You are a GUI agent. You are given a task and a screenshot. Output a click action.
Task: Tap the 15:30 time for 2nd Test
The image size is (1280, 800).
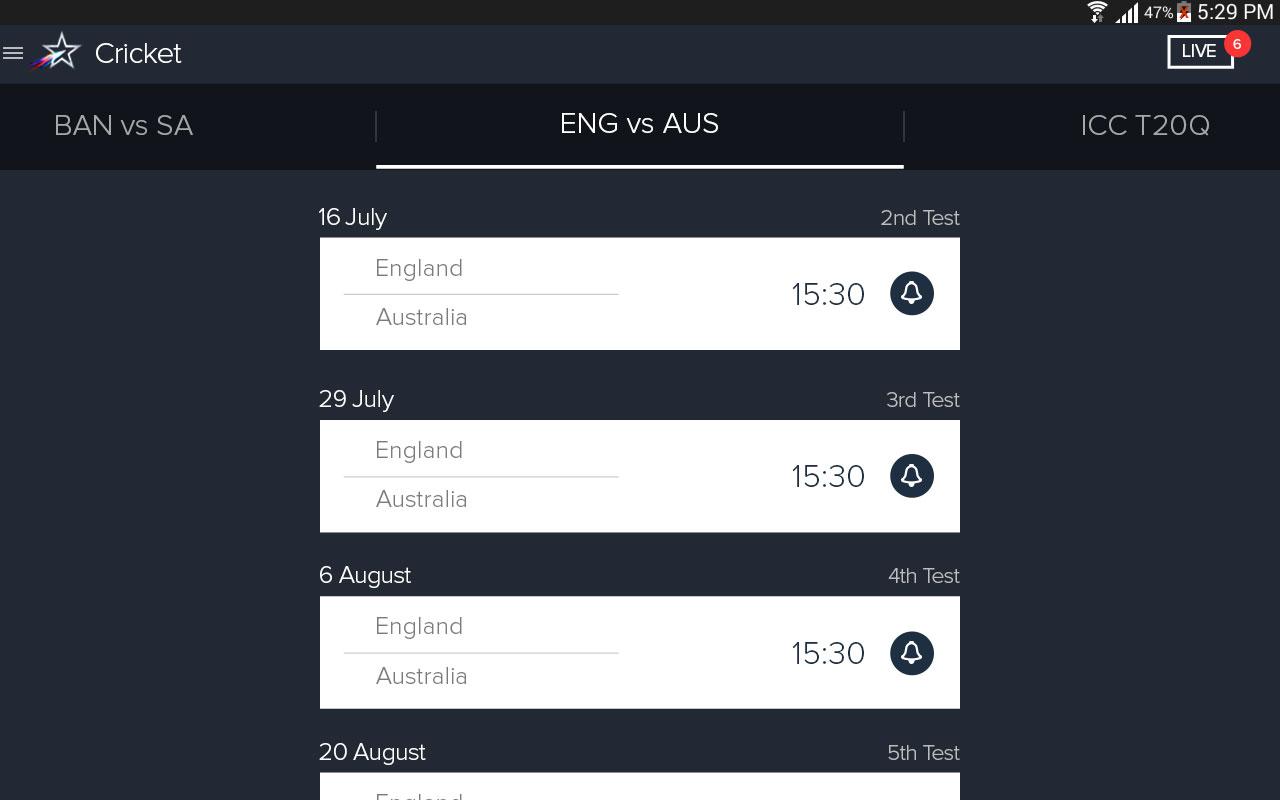[828, 294]
